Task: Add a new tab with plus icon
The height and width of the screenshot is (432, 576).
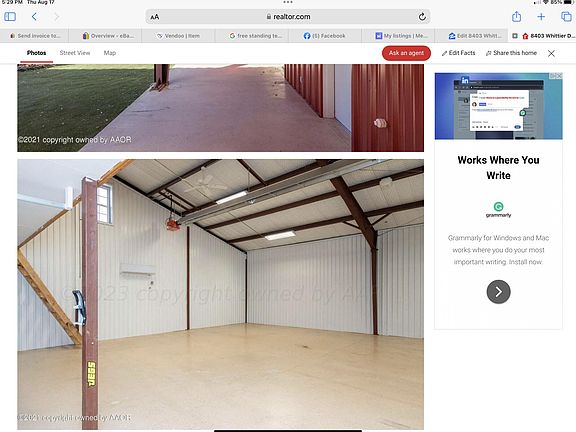Action: (x=541, y=17)
